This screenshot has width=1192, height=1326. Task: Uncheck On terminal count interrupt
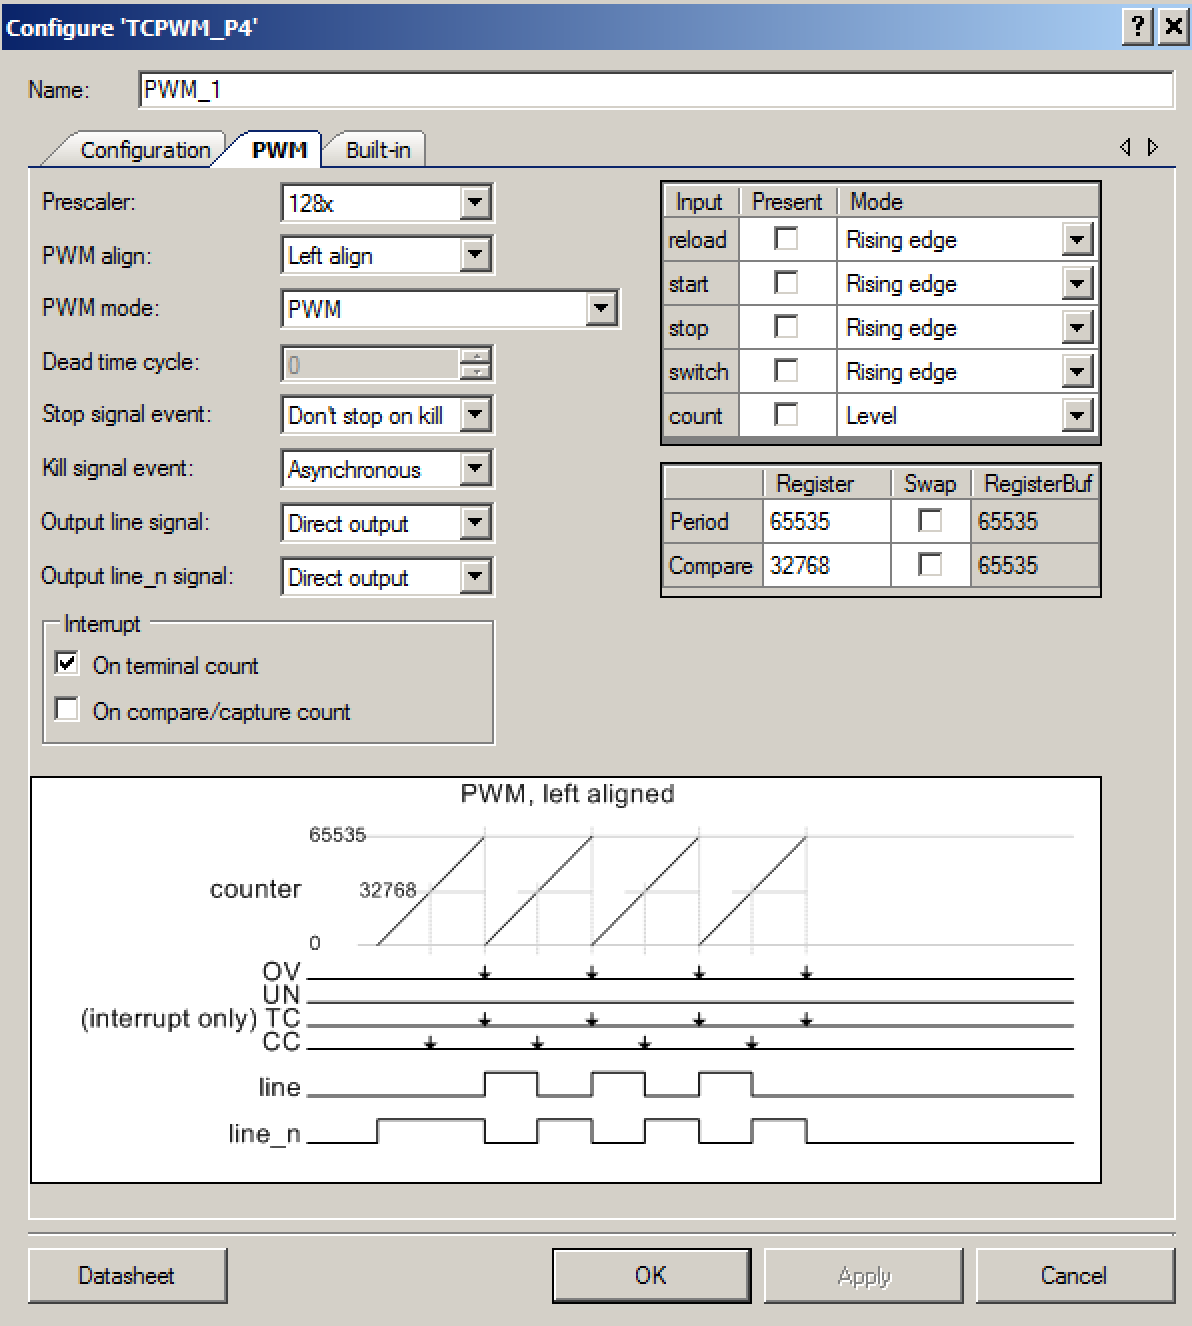(67, 663)
